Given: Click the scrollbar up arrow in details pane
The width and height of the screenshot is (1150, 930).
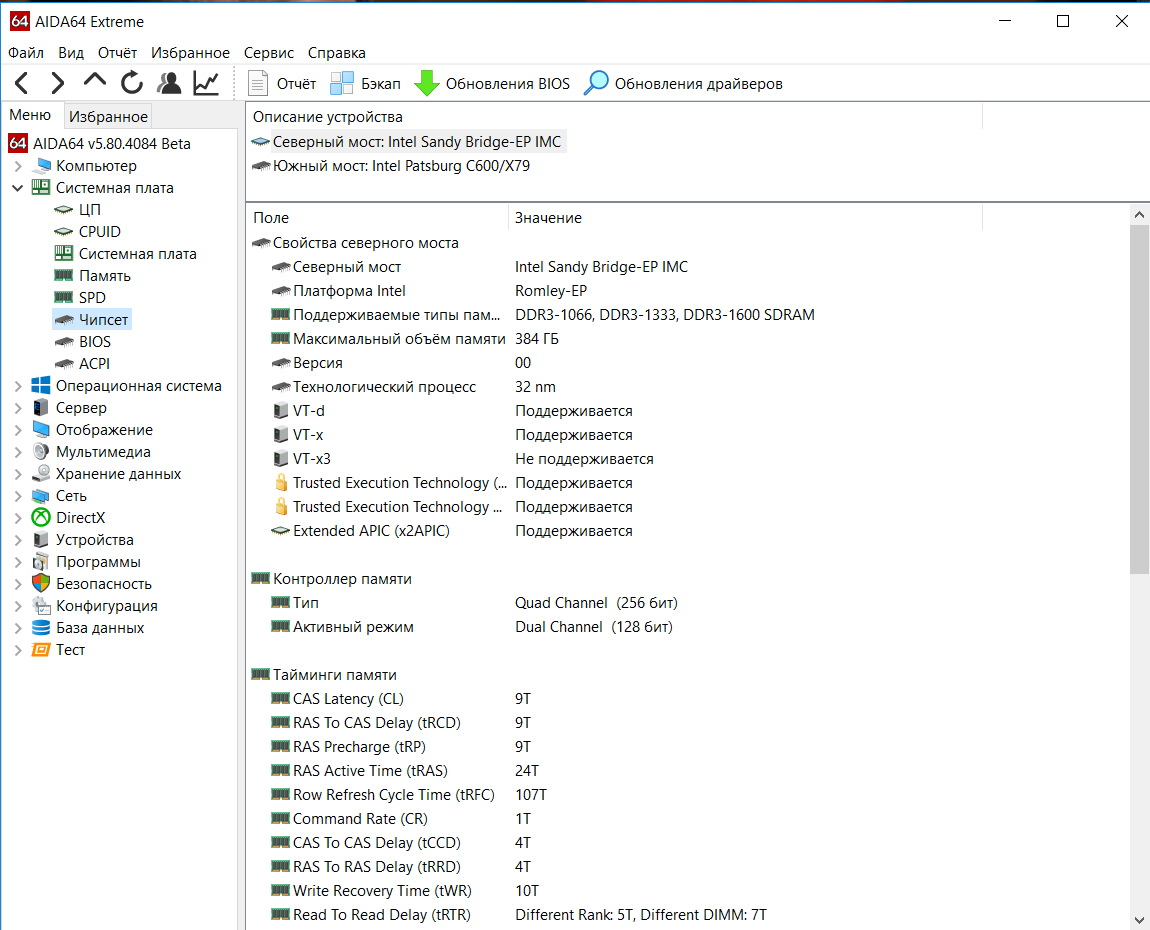Looking at the screenshot, I should [x=1139, y=215].
